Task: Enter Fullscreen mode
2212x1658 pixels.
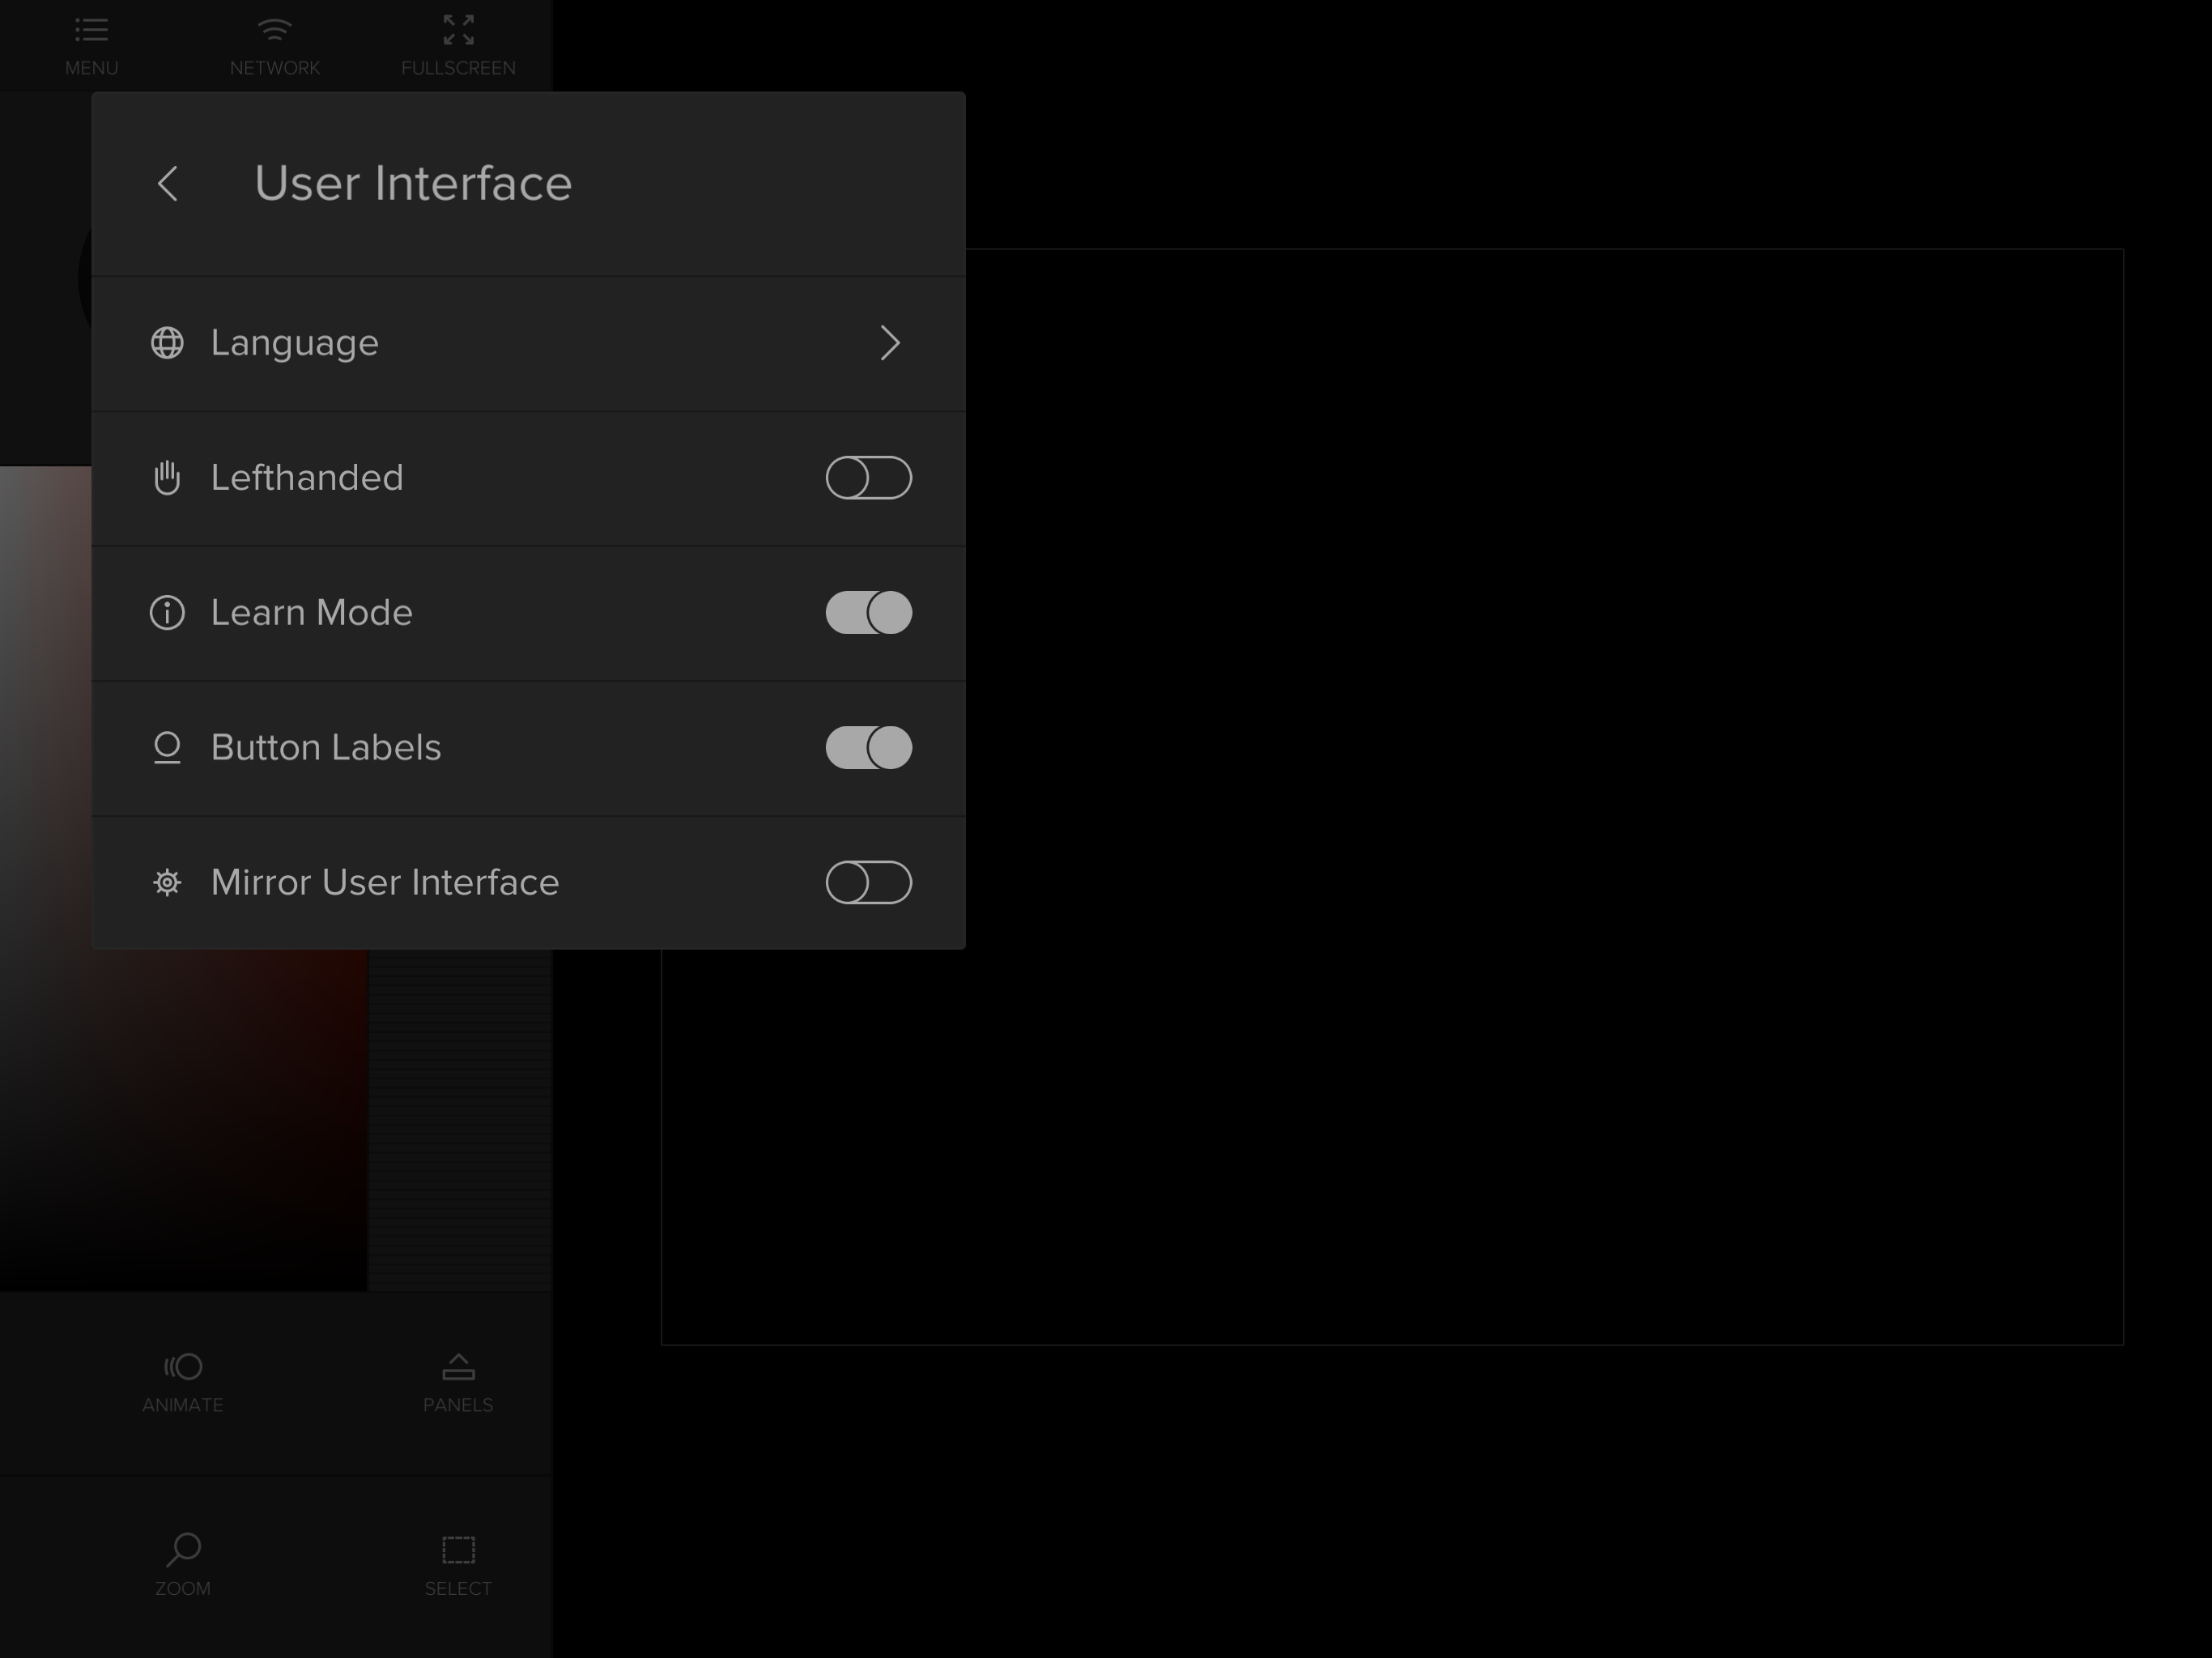Action: (458, 31)
